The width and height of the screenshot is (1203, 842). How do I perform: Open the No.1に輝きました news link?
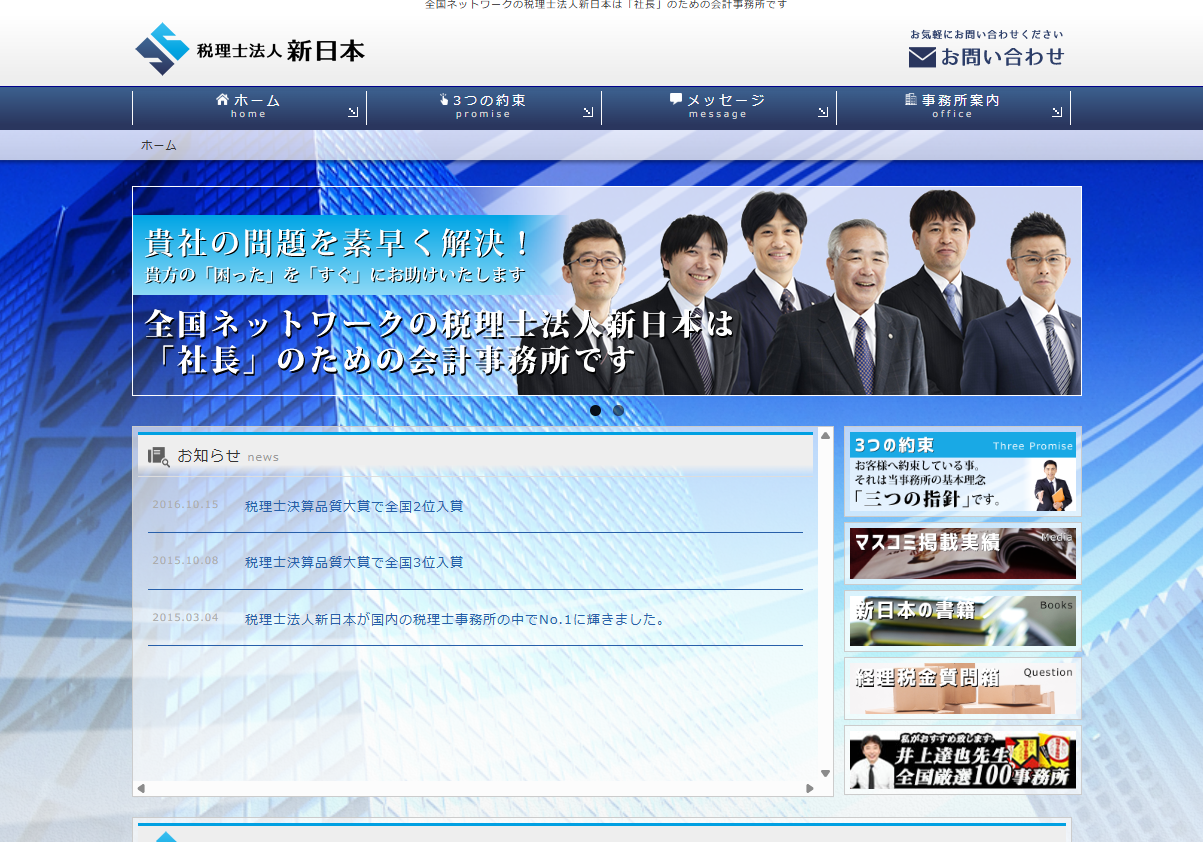coord(455,619)
